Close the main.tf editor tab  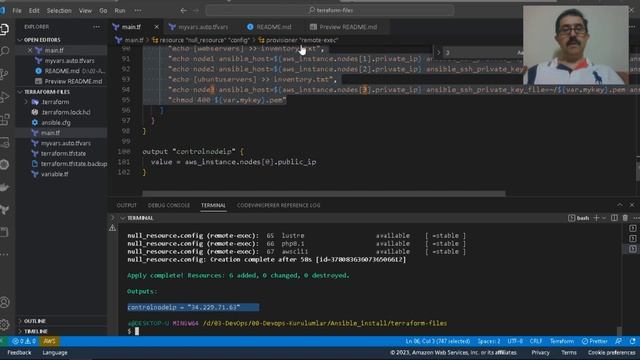coord(156,27)
